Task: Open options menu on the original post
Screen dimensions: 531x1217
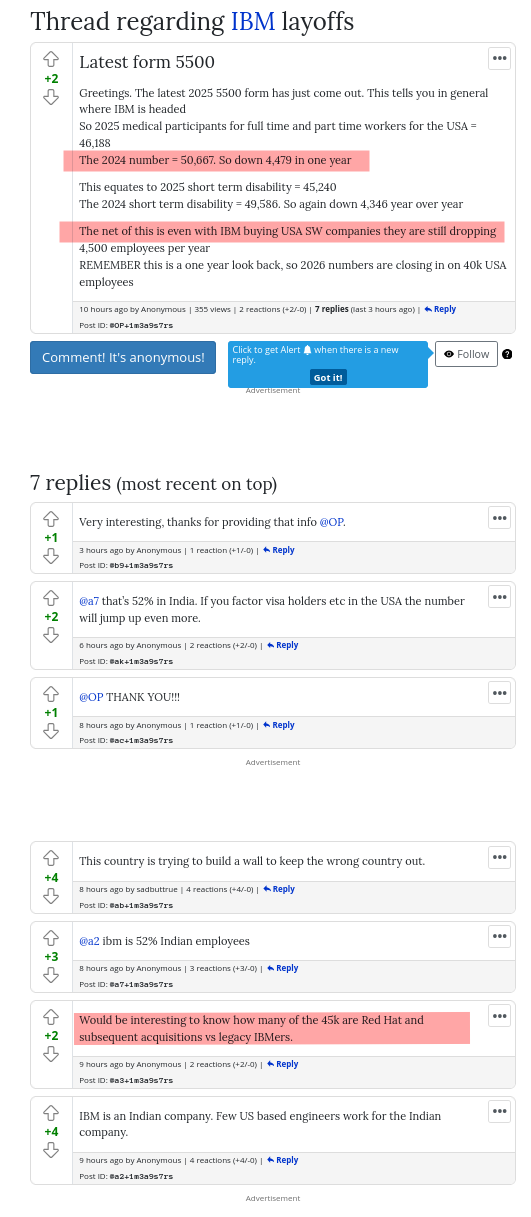Action: pos(499,58)
